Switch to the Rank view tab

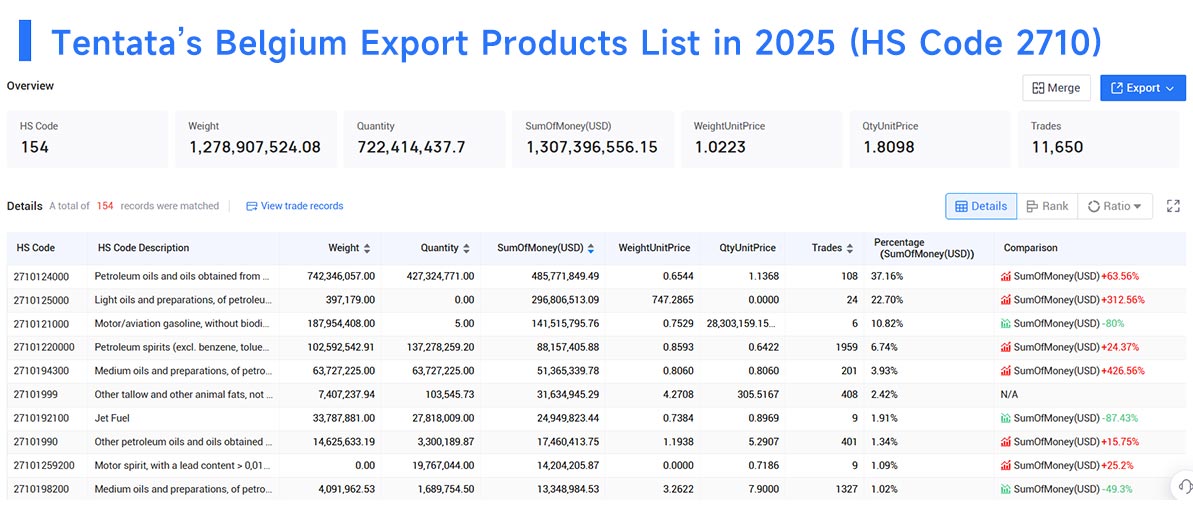click(x=1047, y=206)
